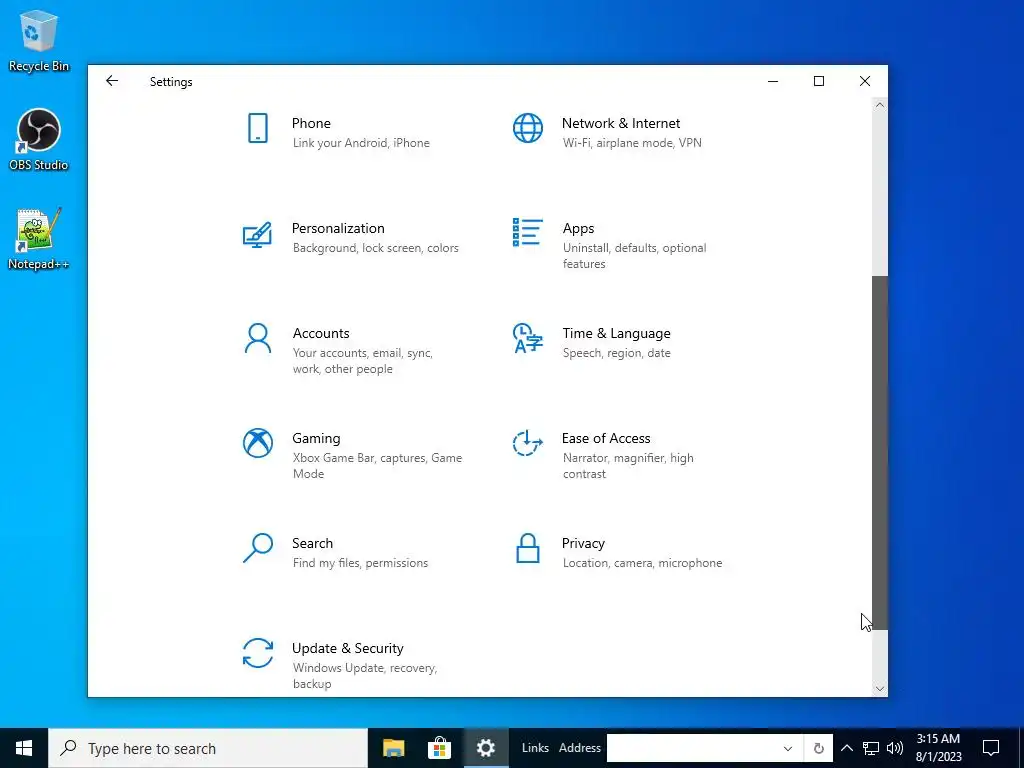This screenshot has width=1024, height=768.
Task: Show hidden system tray icons
Action: (846, 748)
